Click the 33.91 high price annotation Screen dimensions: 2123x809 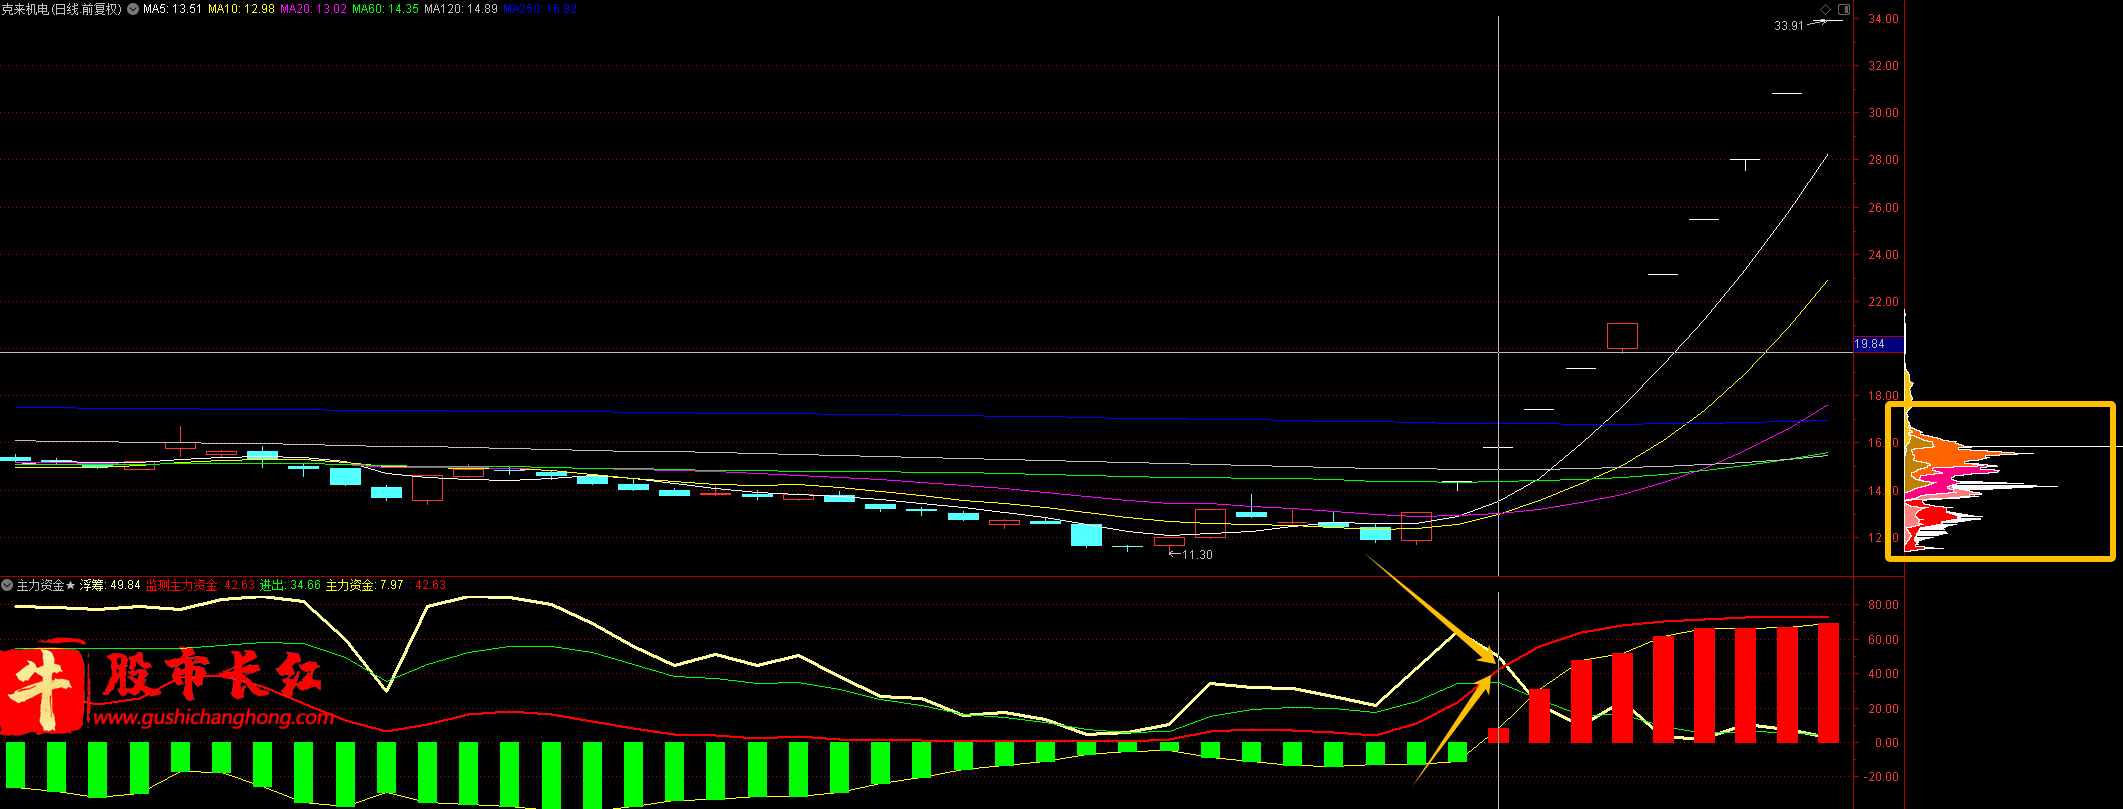pyautogui.click(x=1789, y=26)
